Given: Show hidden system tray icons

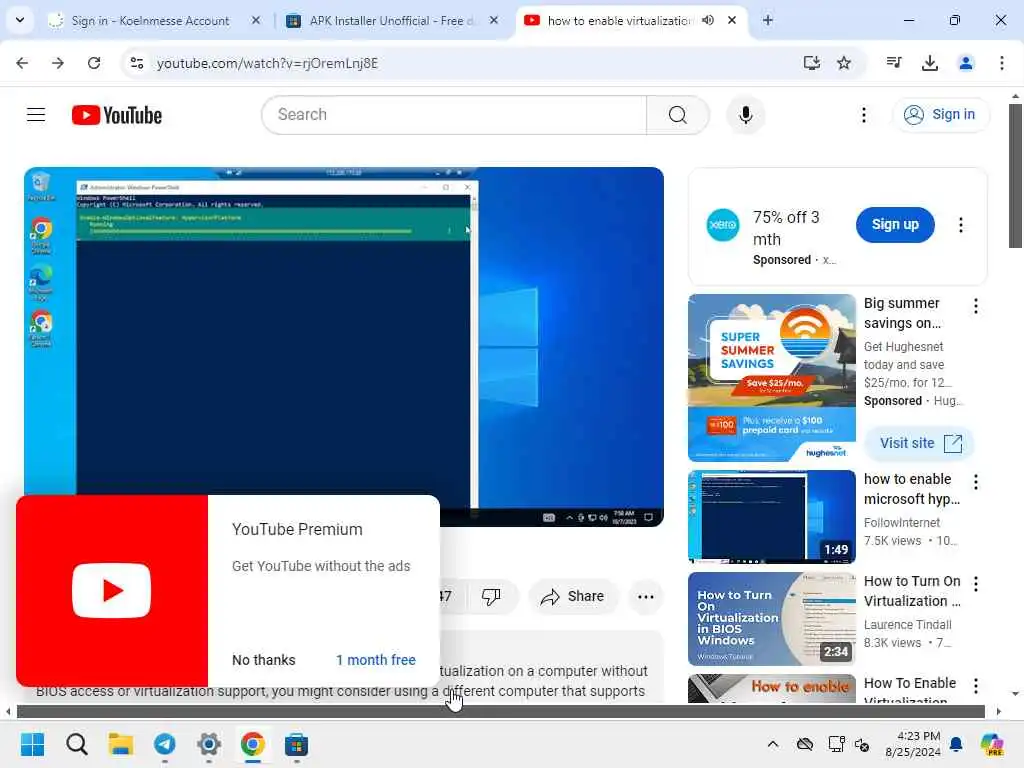Looking at the screenshot, I should [x=773, y=744].
